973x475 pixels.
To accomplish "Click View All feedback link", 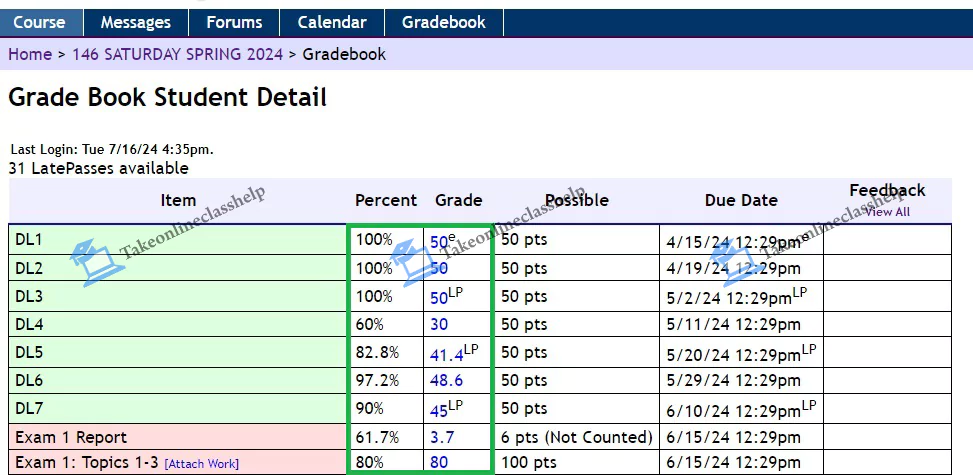I will click(887, 212).
